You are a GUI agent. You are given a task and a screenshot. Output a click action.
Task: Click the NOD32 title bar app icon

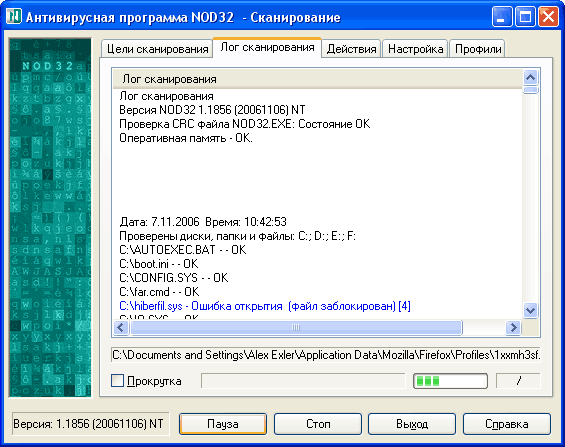click(14, 17)
